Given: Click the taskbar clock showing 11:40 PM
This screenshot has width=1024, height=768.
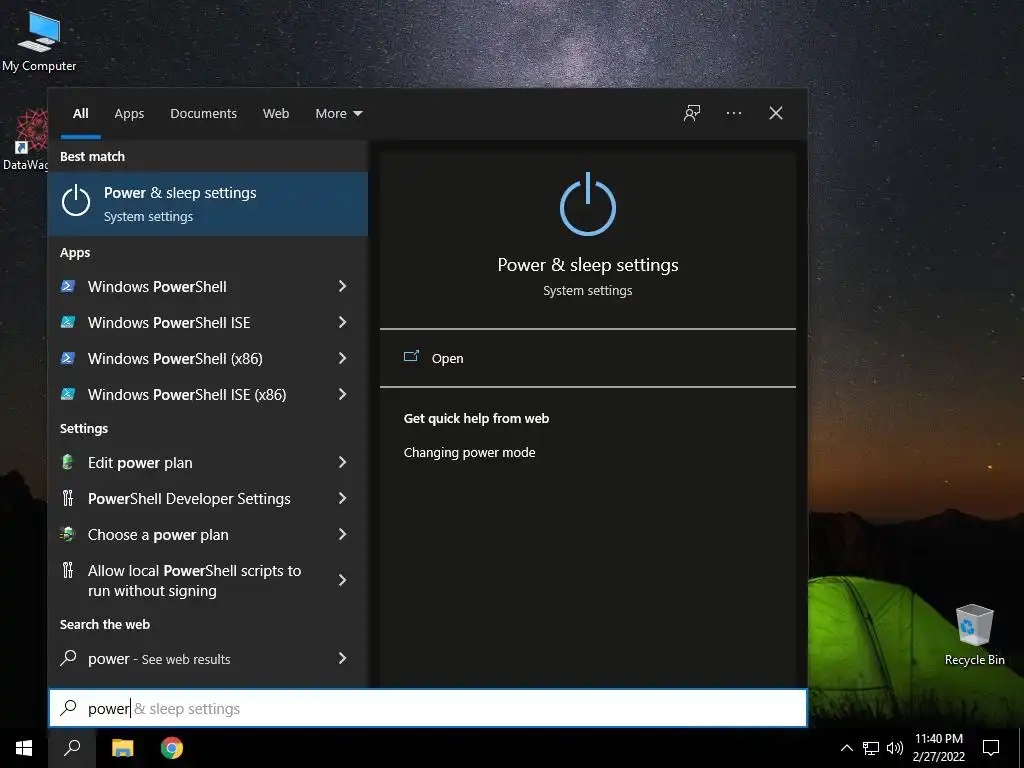Looking at the screenshot, I should coord(938,748).
